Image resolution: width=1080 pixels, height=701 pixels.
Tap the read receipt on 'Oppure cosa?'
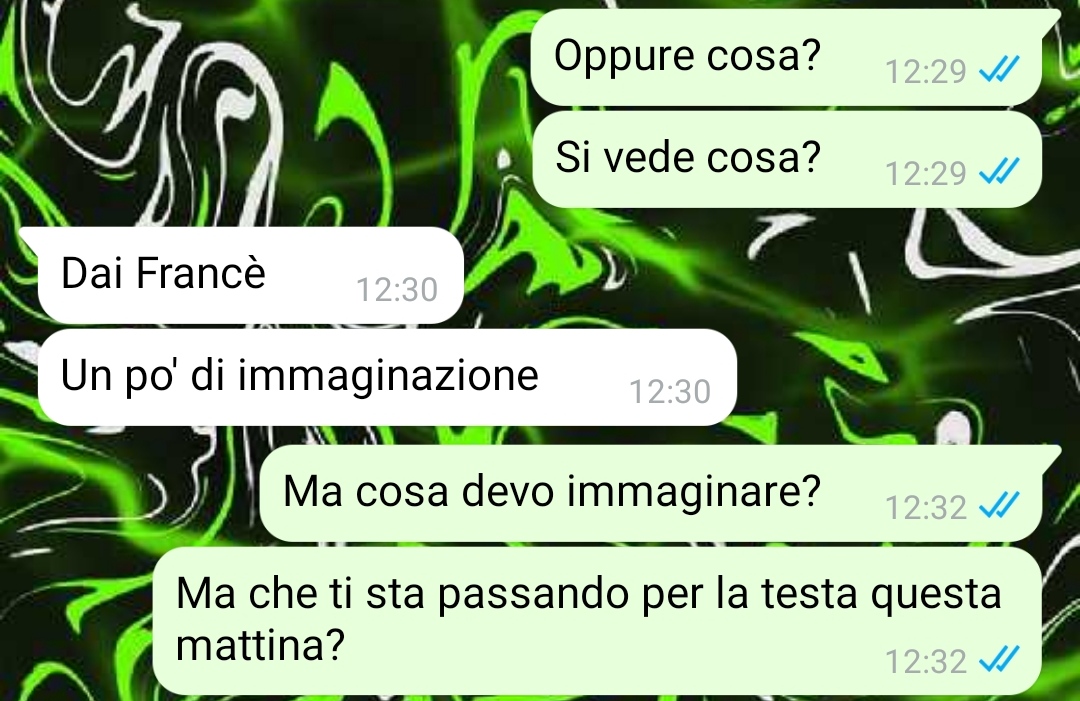999,70
